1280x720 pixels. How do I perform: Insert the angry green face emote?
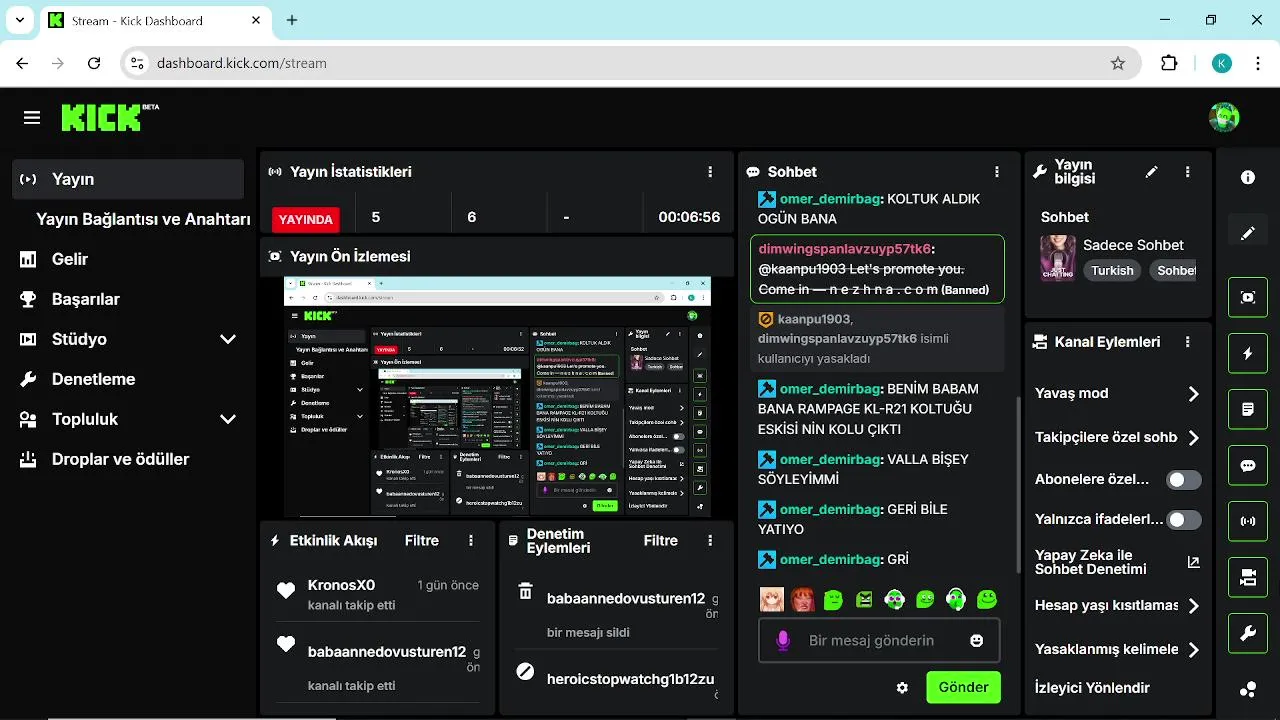(864, 599)
